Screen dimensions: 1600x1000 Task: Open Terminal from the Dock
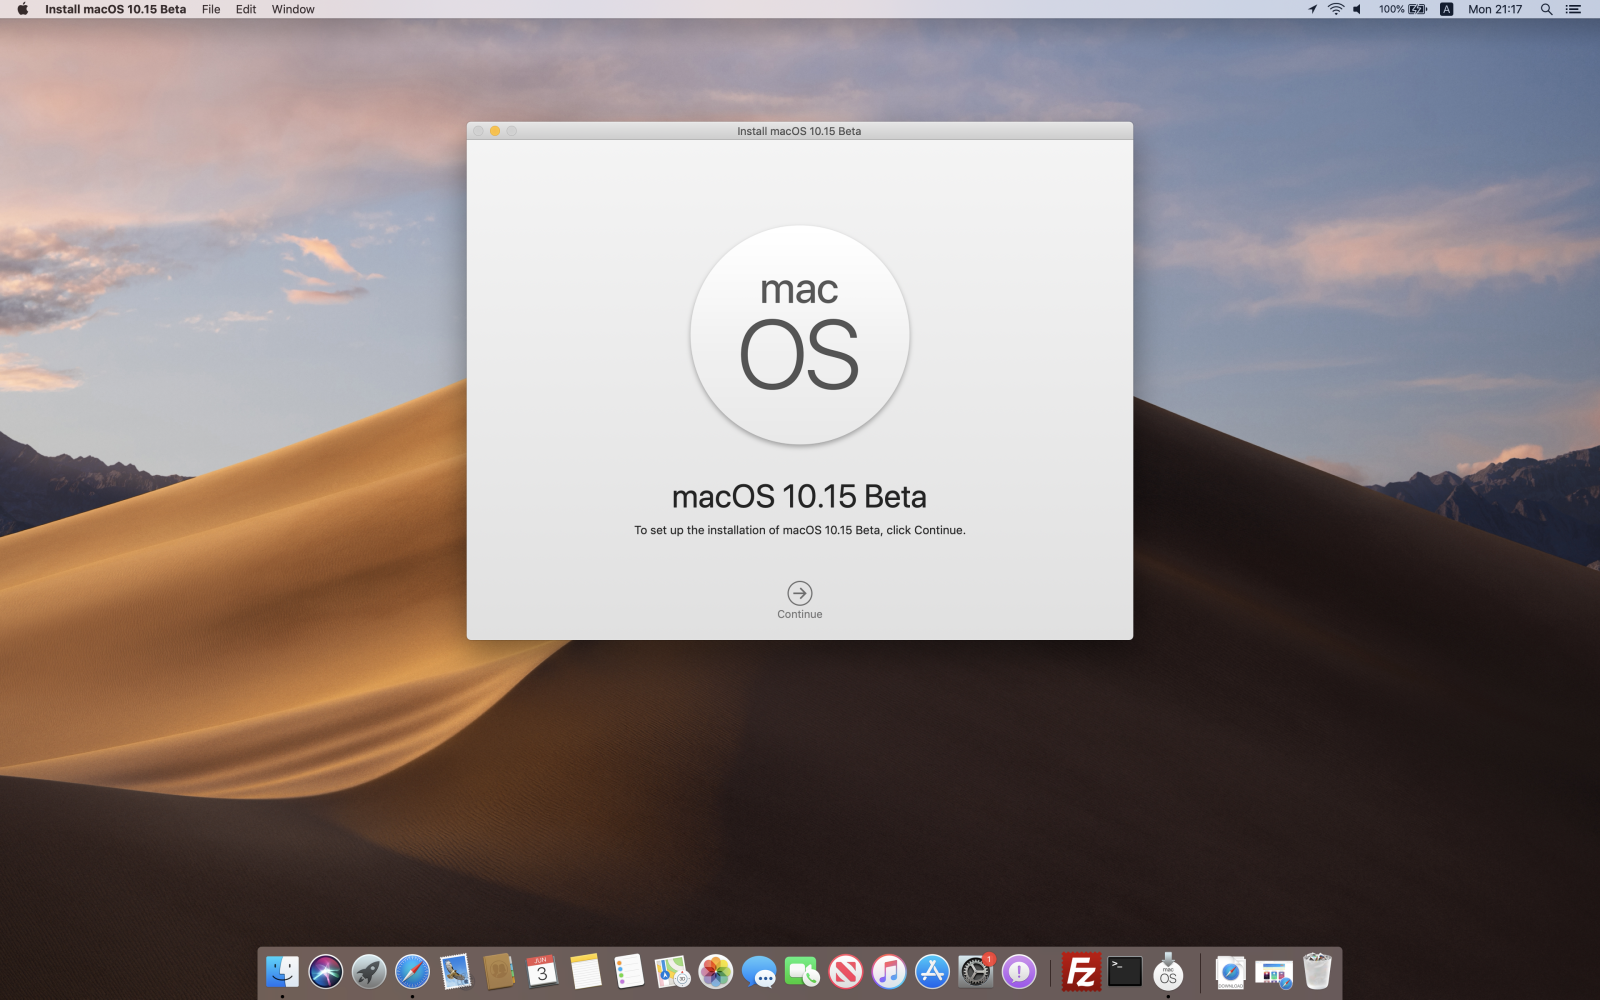(x=1125, y=971)
